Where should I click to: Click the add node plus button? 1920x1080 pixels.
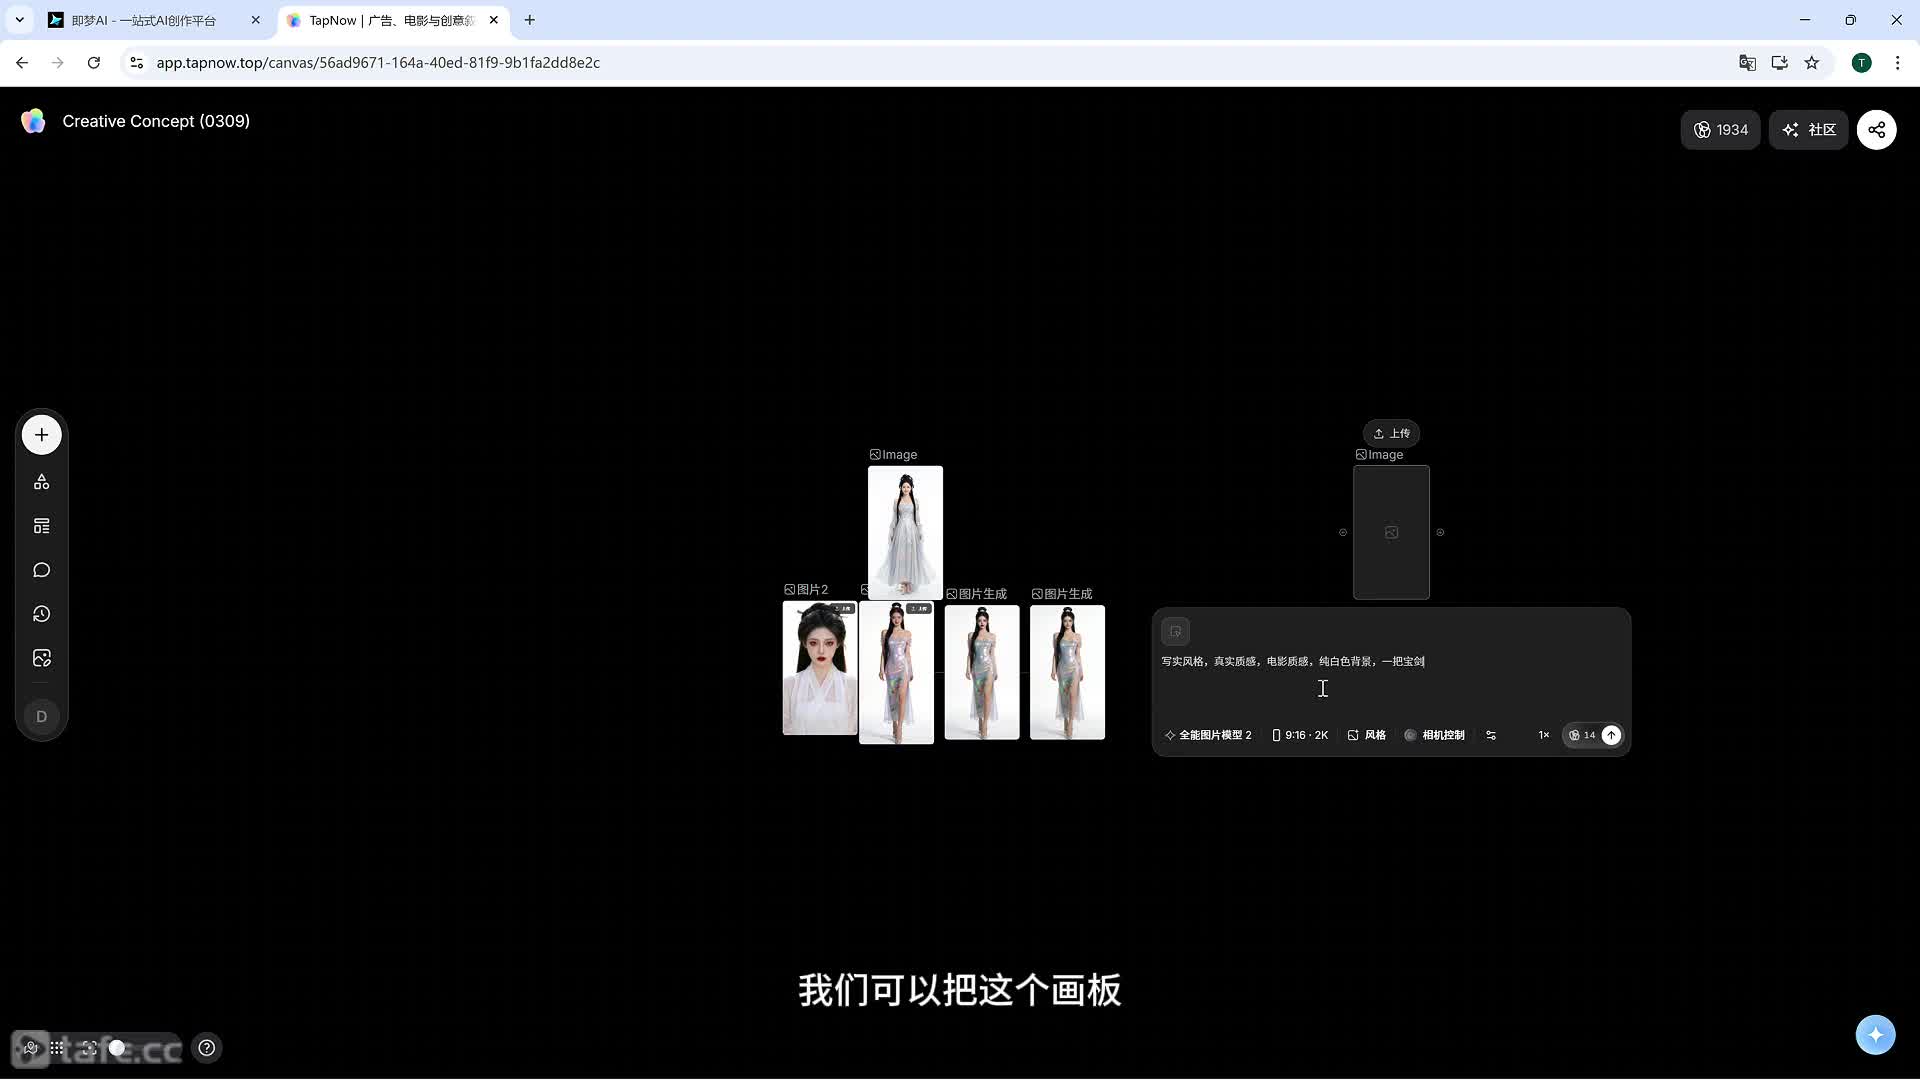pyautogui.click(x=41, y=435)
